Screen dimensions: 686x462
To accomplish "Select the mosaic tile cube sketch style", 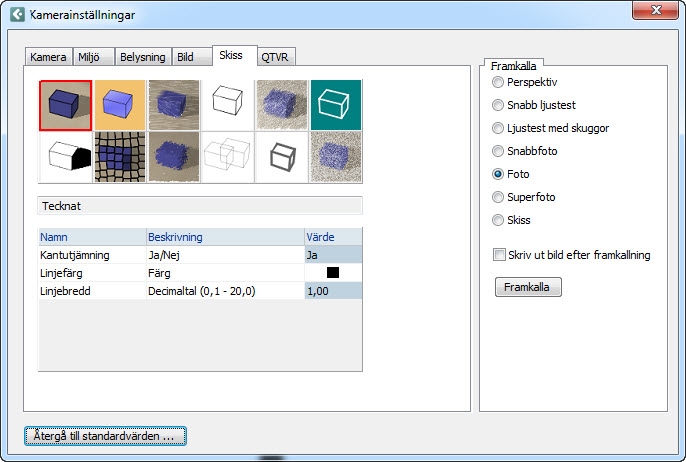I will coord(120,157).
